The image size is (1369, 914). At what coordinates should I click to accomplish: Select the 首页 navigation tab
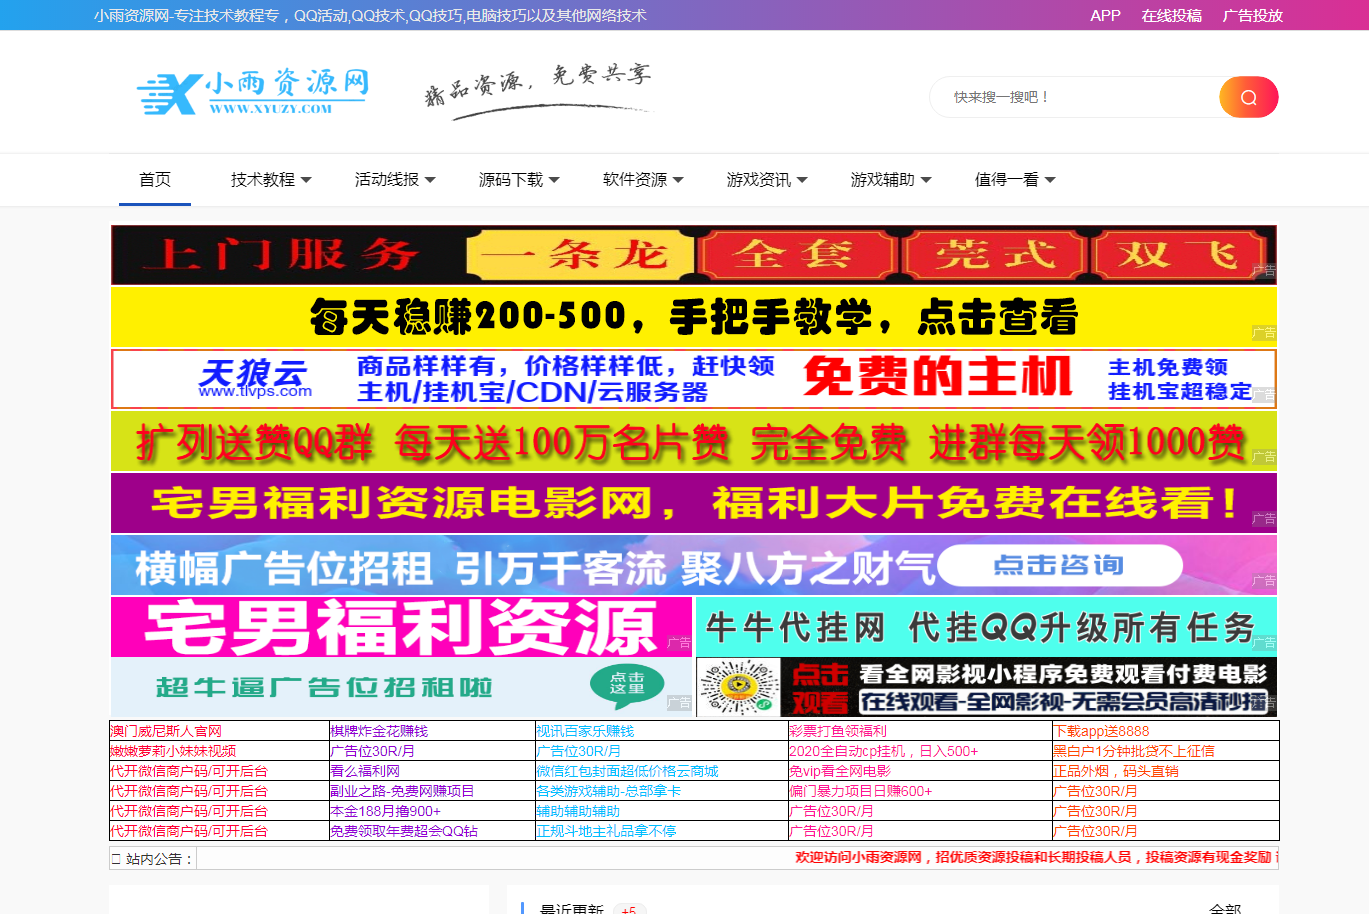155,180
